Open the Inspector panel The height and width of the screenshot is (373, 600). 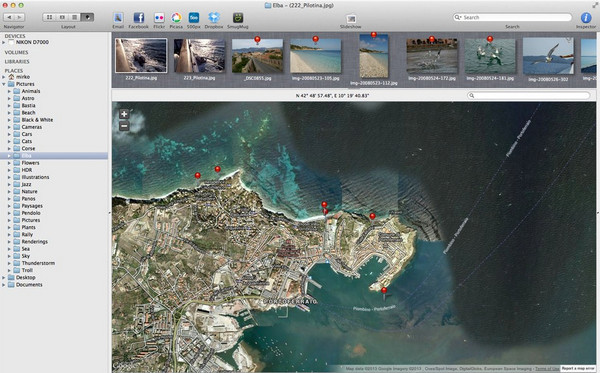[x=586, y=18]
